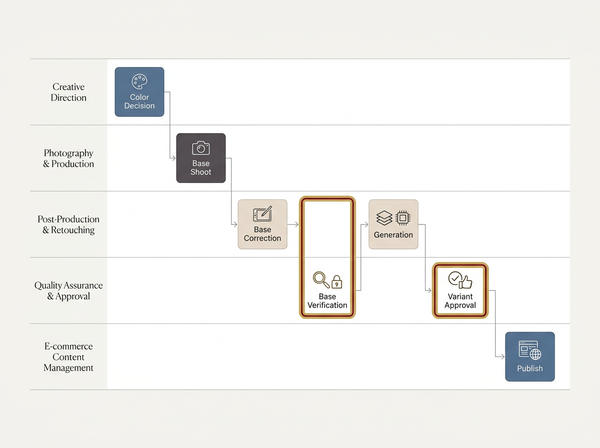Image resolution: width=600 pixels, height=448 pixels.
Task: Select the stacked layers icon in Generation
Action: [x=384, y=218]
